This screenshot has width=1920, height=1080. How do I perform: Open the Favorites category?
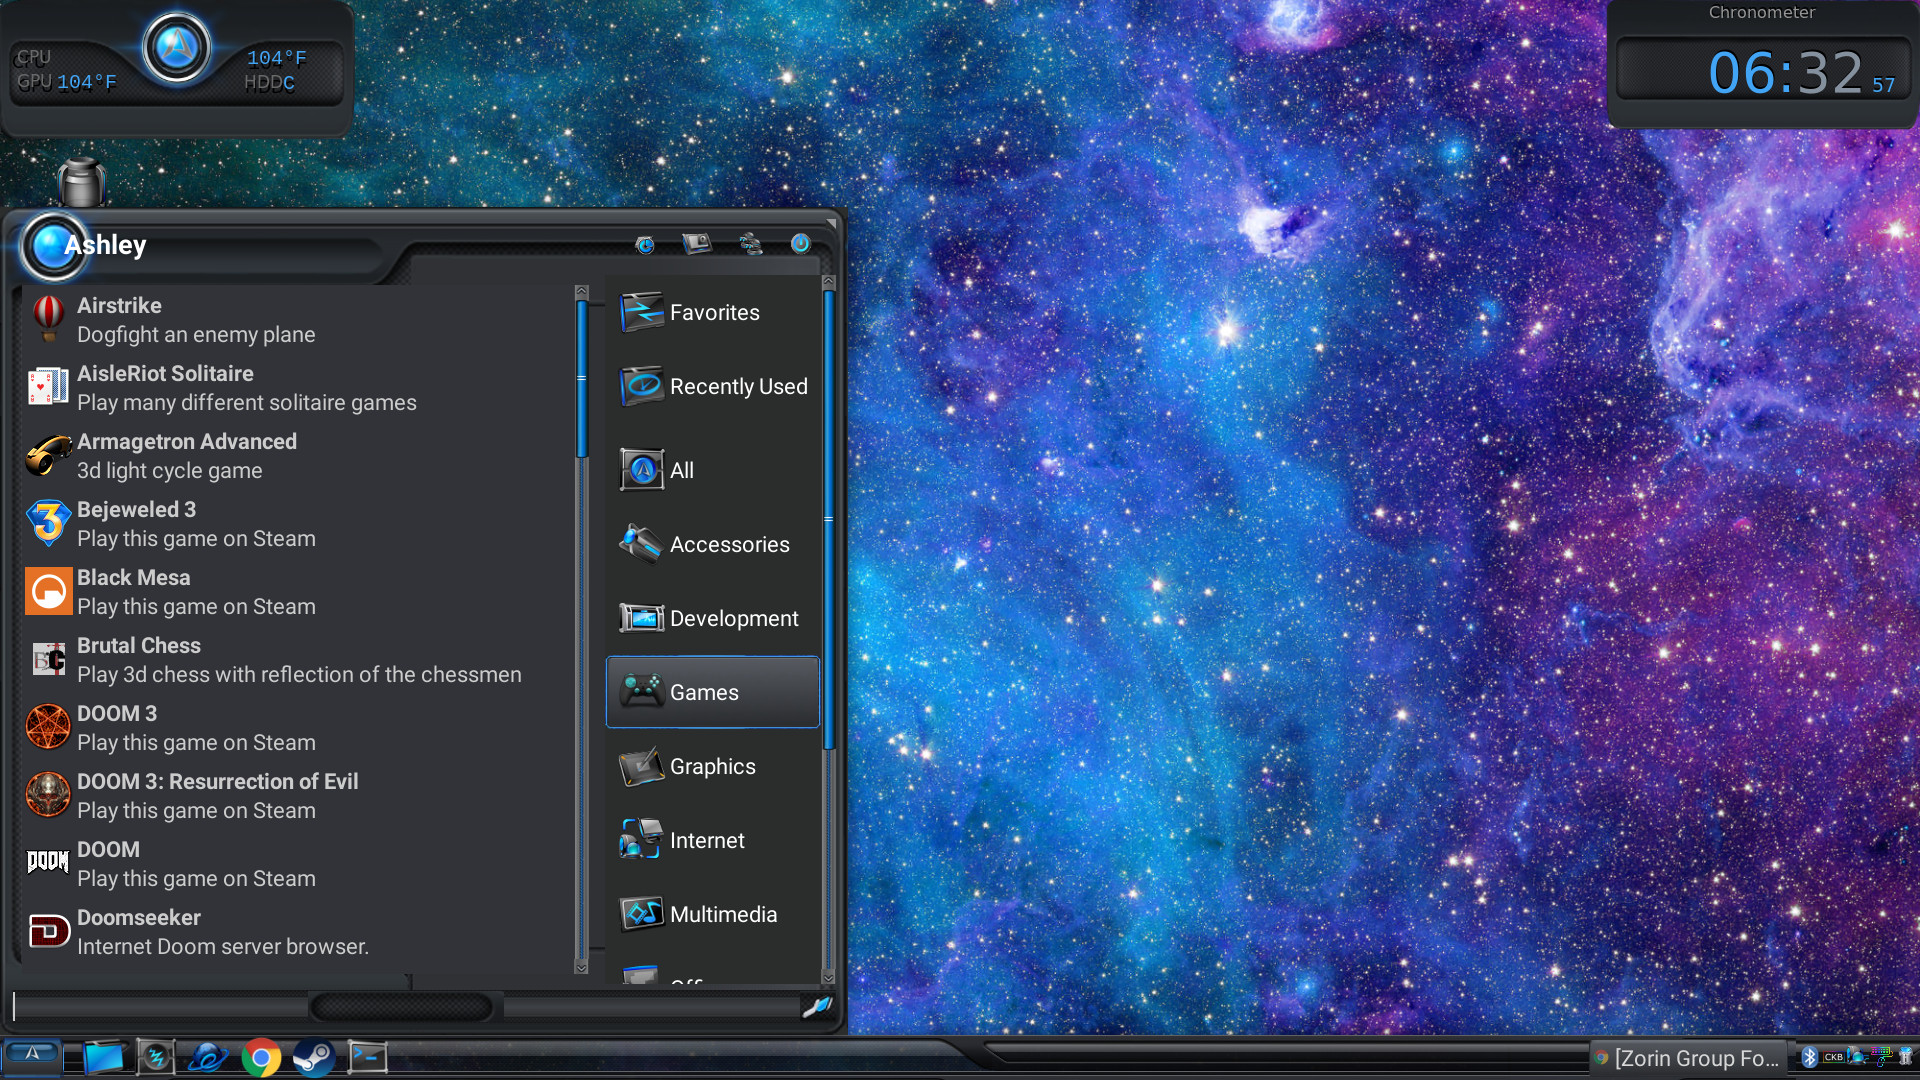coord(712,313)
